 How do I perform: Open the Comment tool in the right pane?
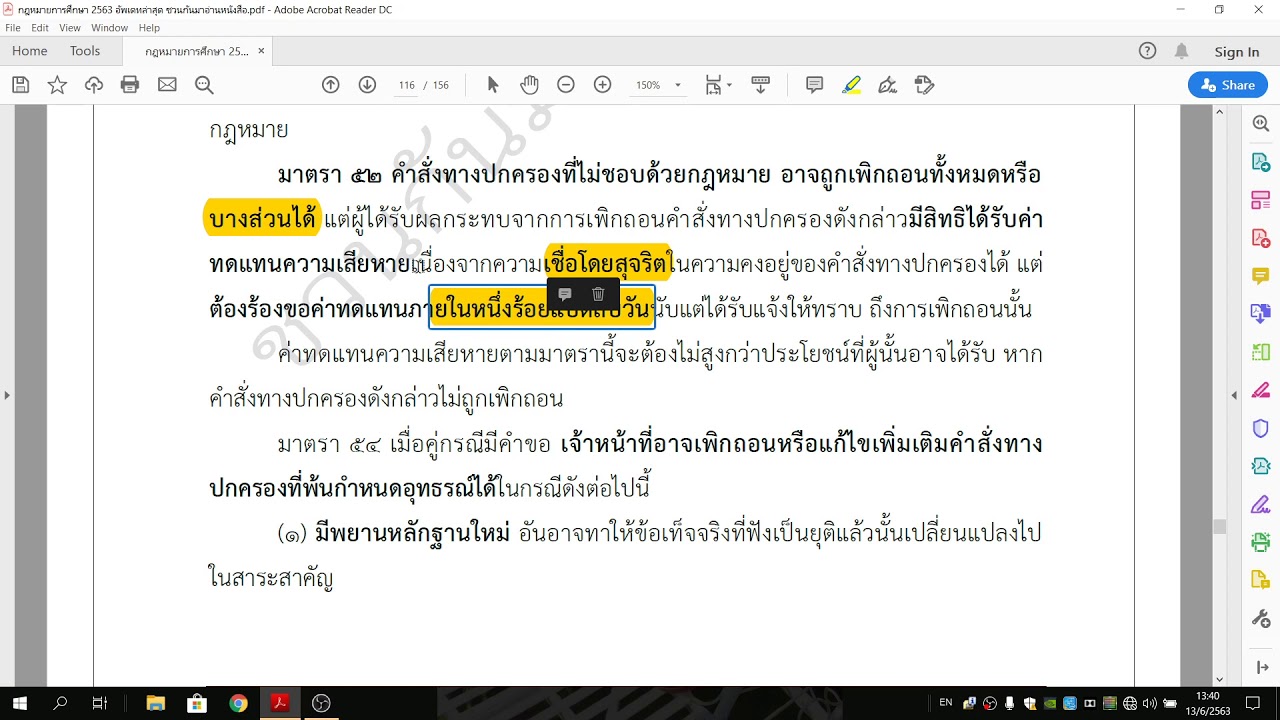(x=1261, y=276)
